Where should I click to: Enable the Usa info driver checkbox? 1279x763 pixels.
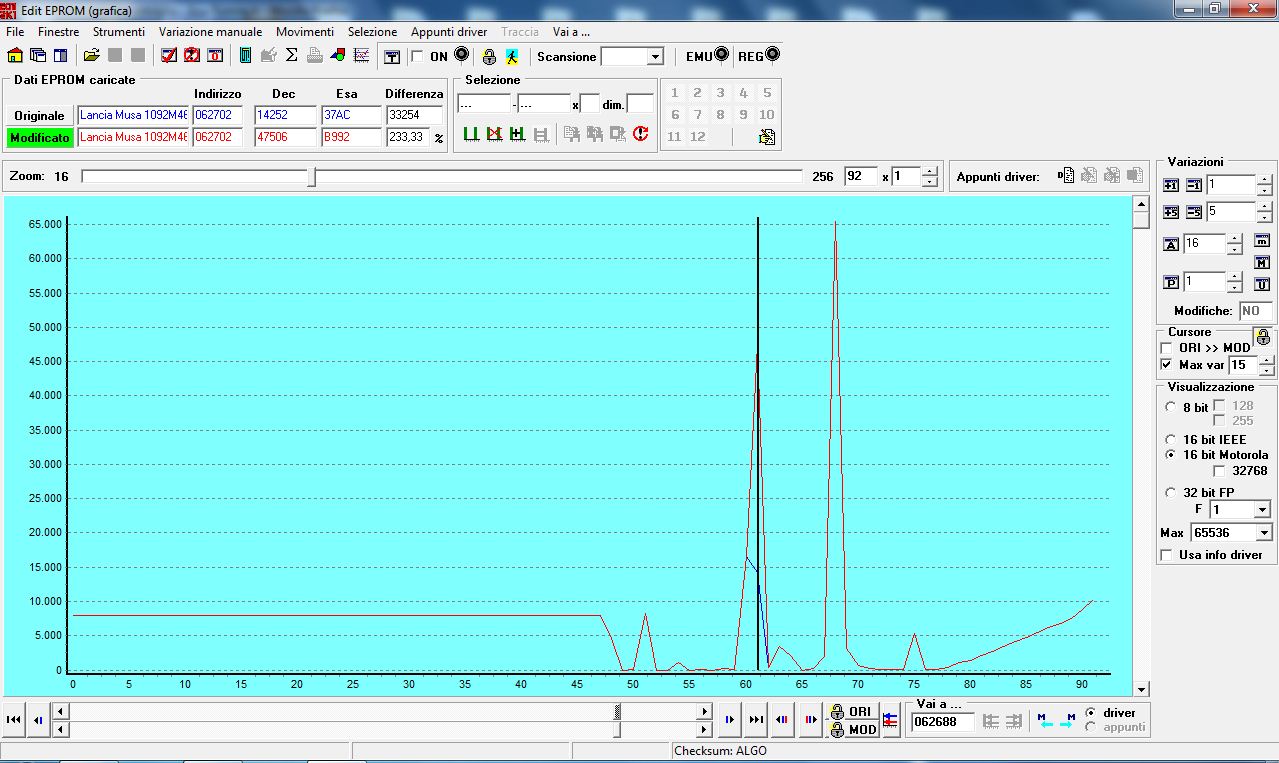pyautogui.click(x=1166, y=555)
